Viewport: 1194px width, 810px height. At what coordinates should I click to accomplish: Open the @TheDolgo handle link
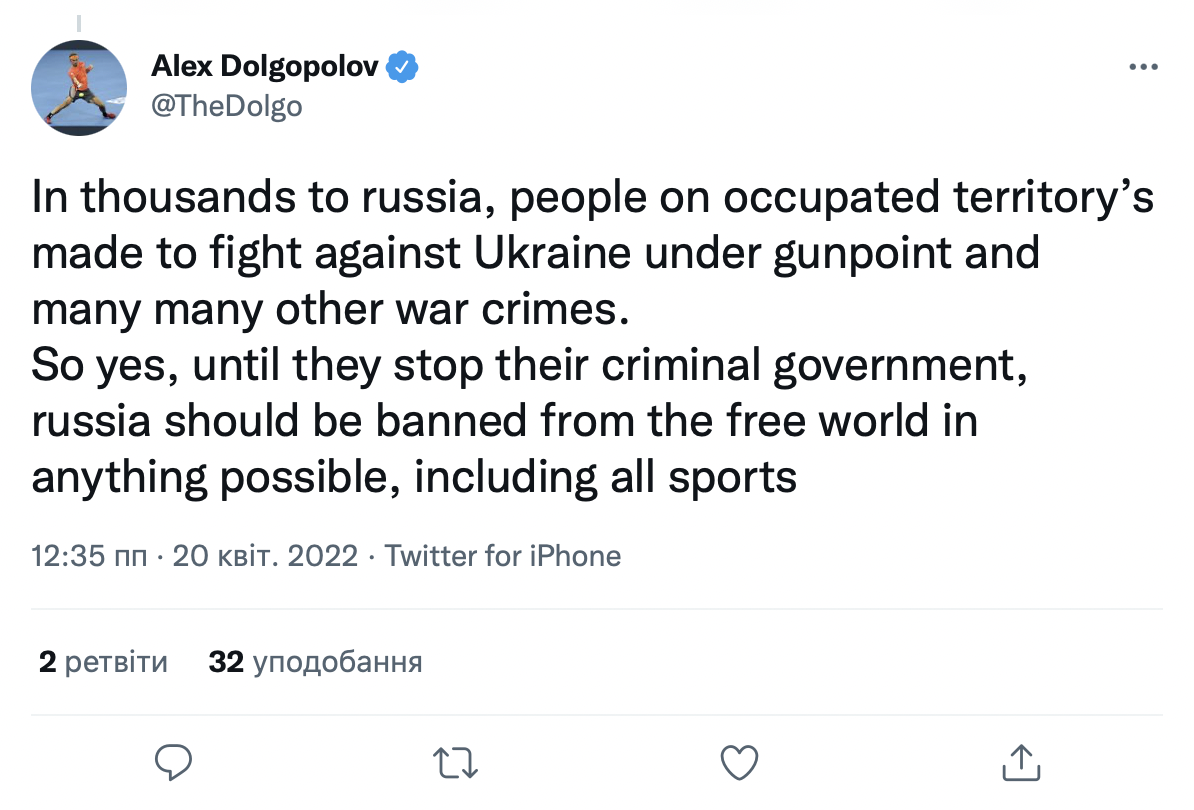tap(226, 105)
